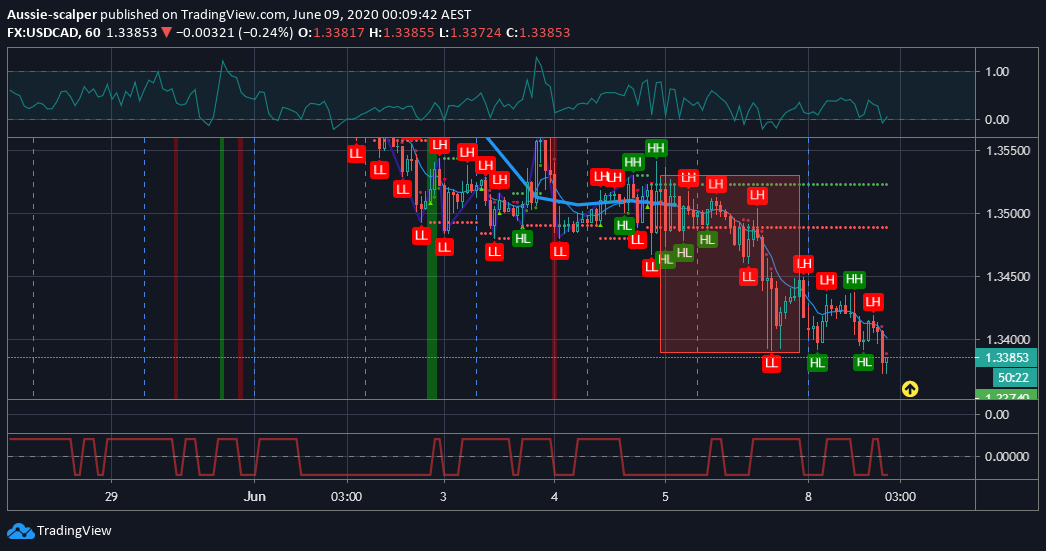
Task: Click the 1.34500 price axis label
Action: click(x=1008, y=276)
